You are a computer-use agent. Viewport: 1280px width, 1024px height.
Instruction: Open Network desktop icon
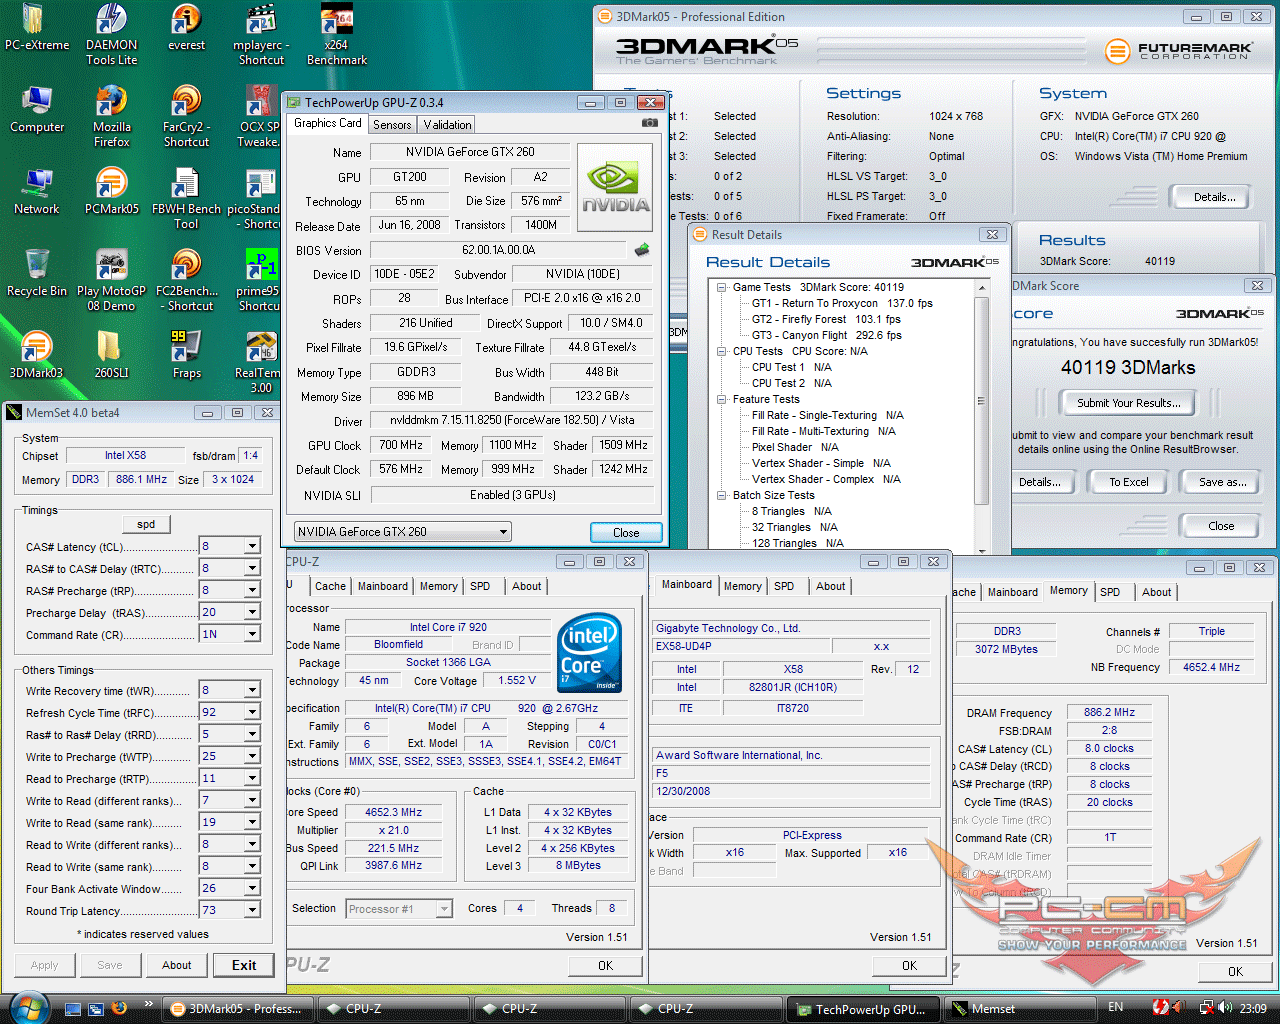tap(37, 192)
